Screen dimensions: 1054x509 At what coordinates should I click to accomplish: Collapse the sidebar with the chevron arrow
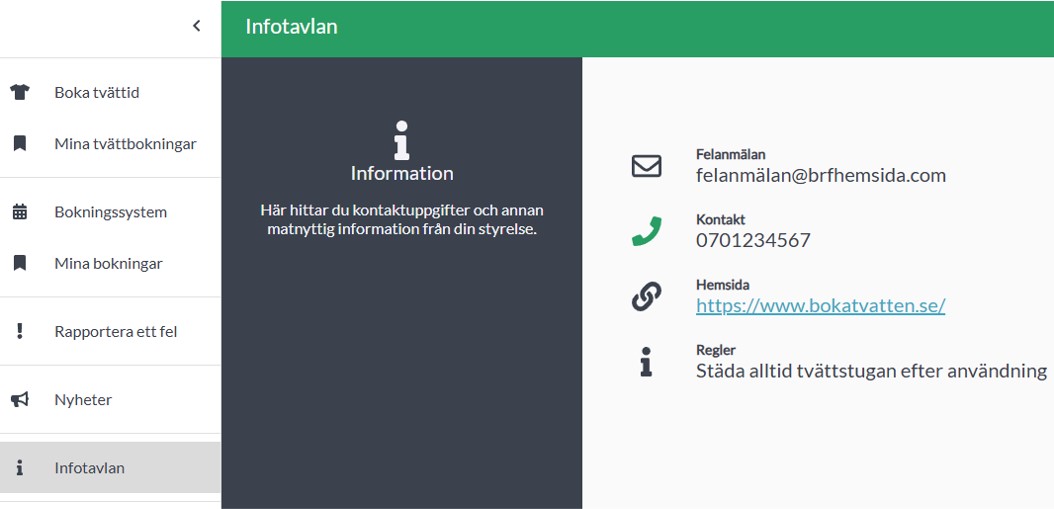(x=196, y=26)
